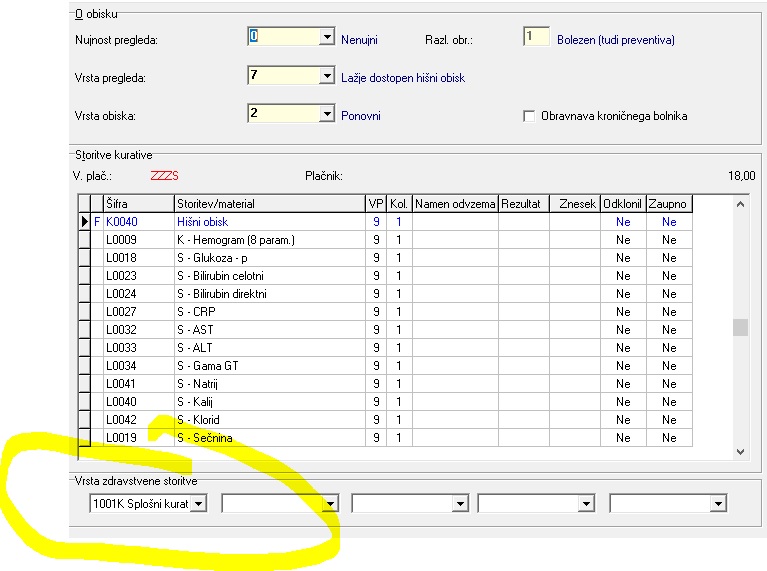Screen dimensions: 767x571
Task: Open the fourth Vrsta zdravstvene storitve dropdown
Action: (x=586, y=503)
